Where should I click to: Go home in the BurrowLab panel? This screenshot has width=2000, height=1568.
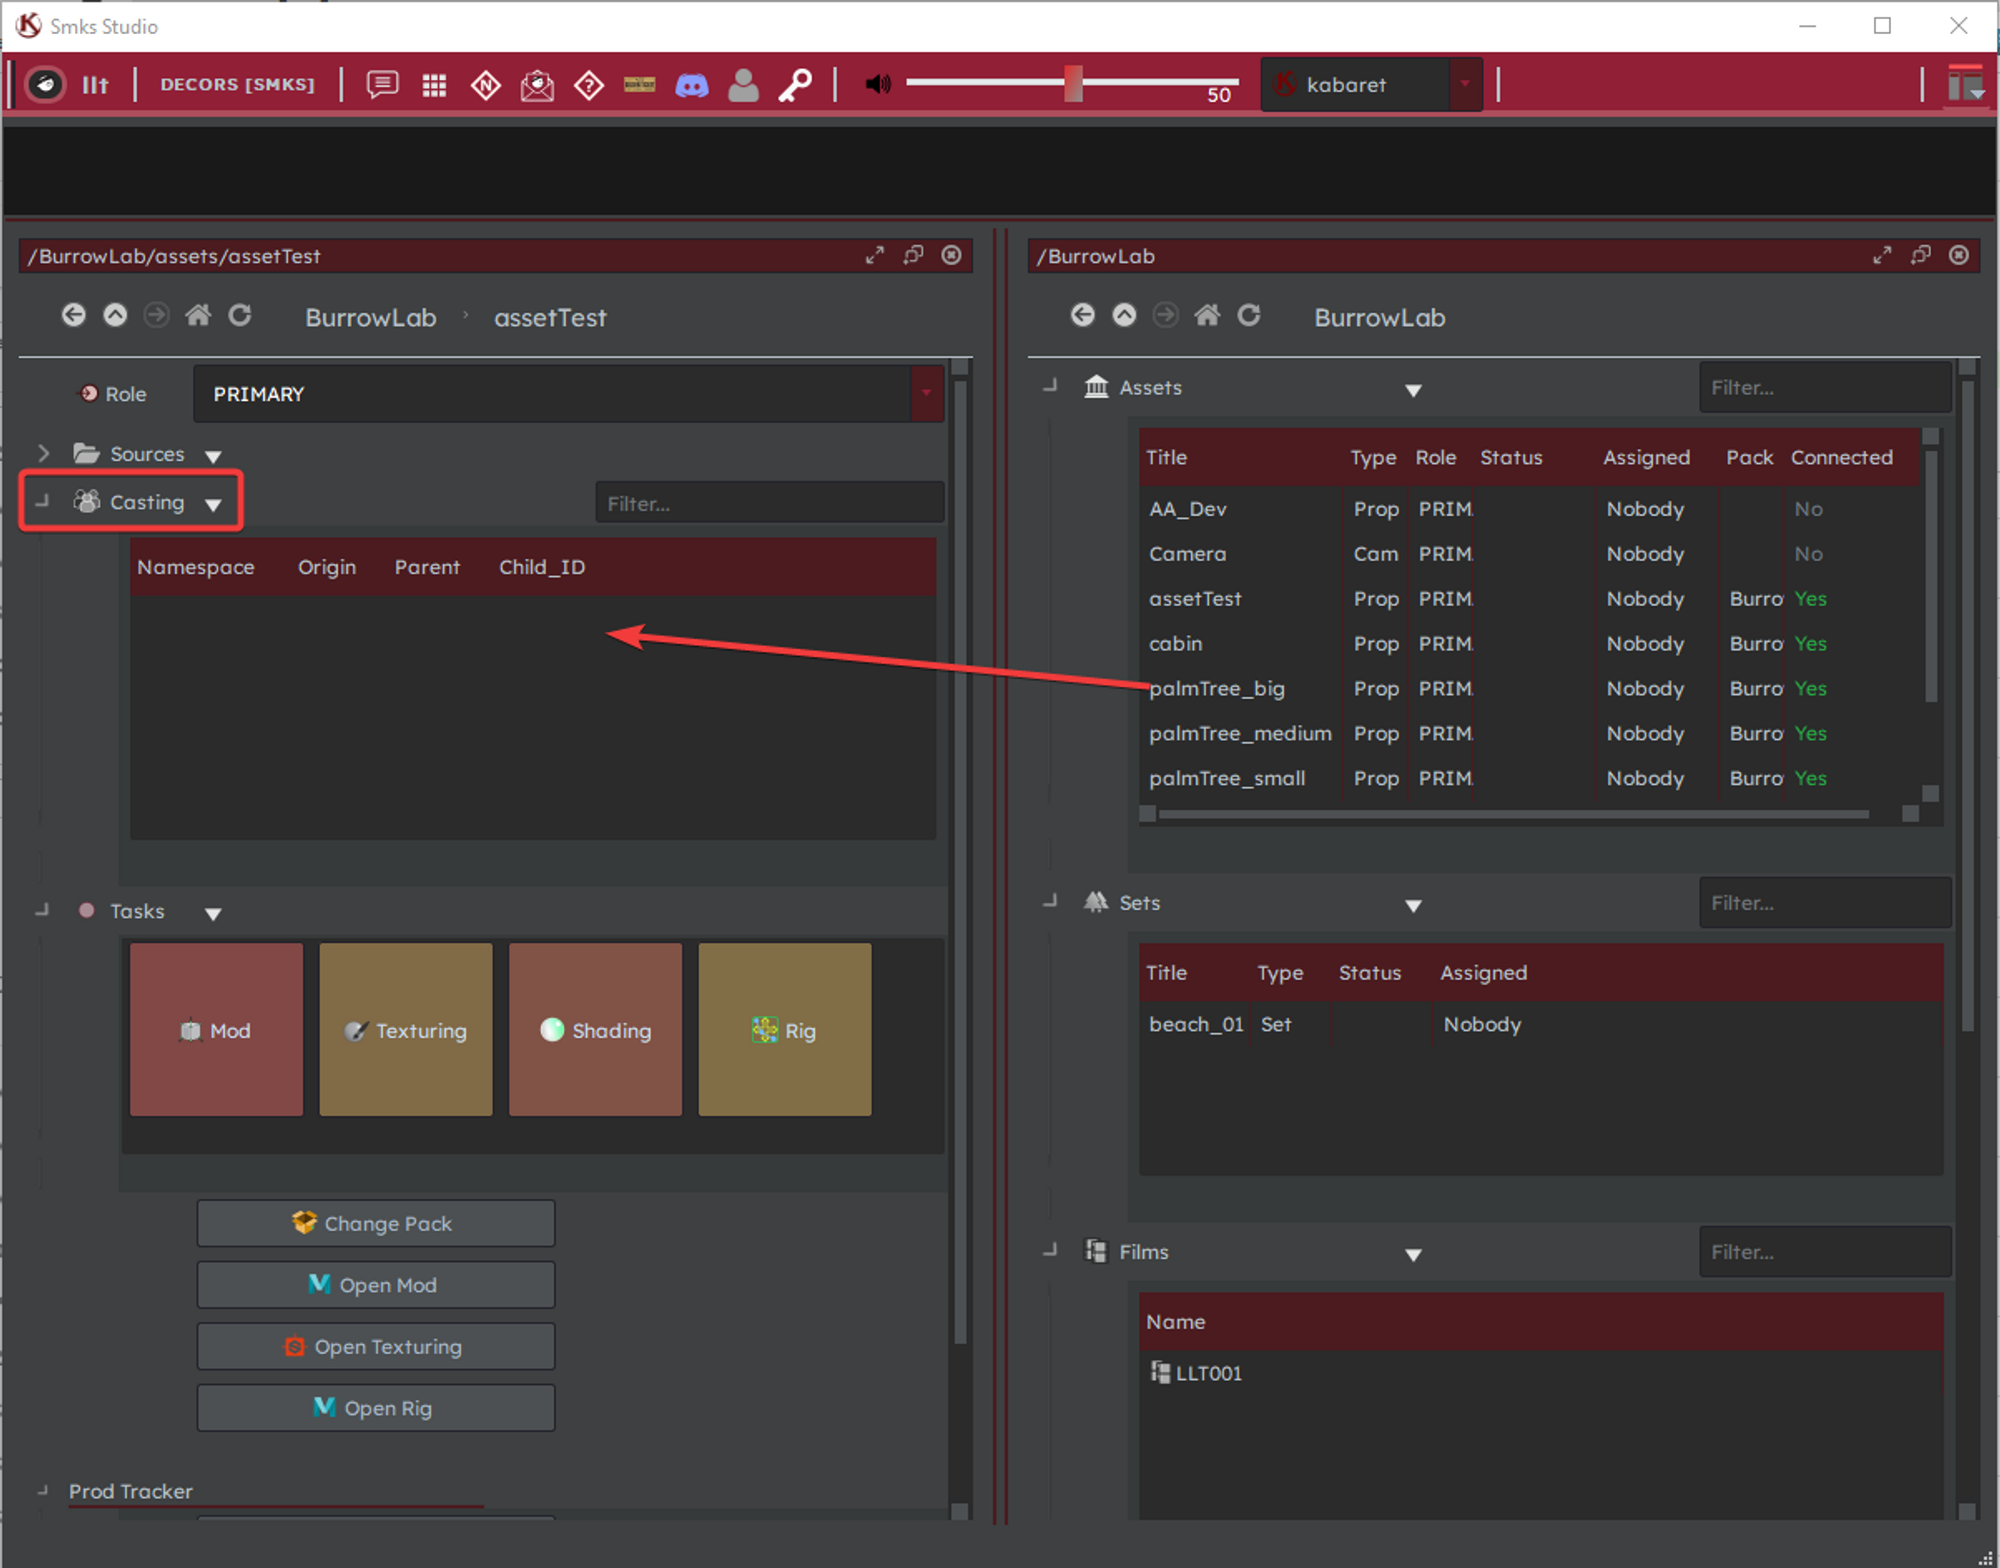[1207, 316]
